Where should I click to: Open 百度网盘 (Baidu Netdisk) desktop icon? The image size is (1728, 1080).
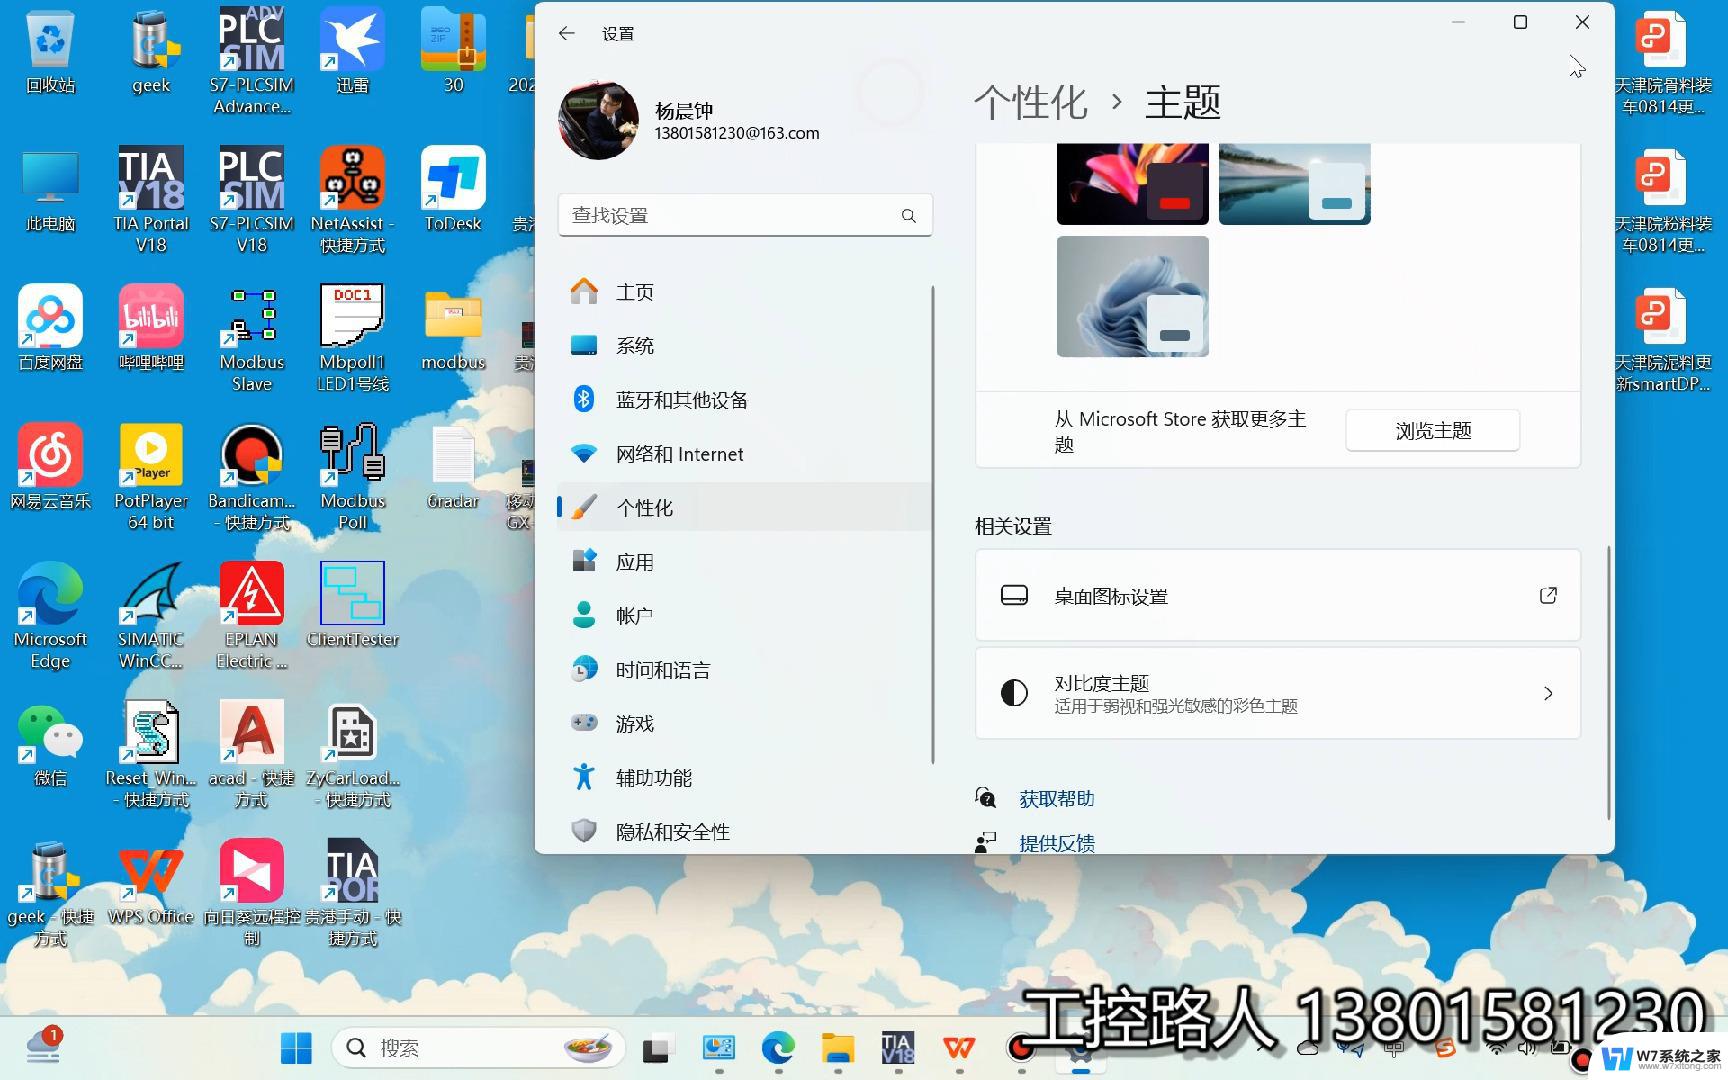click(50, 329)
